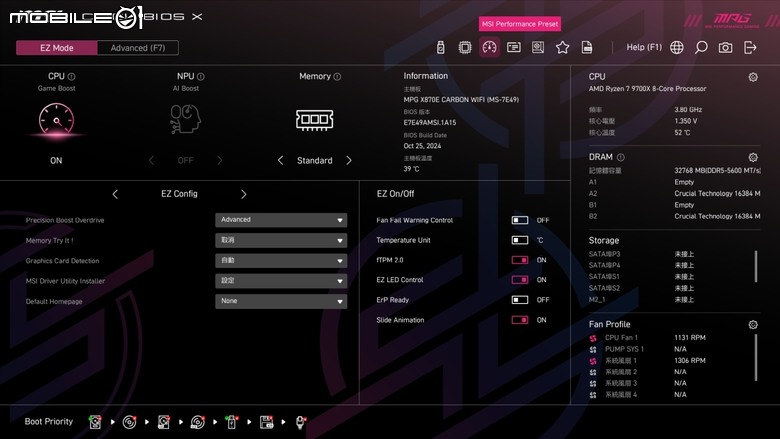This screenshot has height=439, width=780.
Task: Select first optical disc icon in Boot Priority
Action: coord(129,422)
